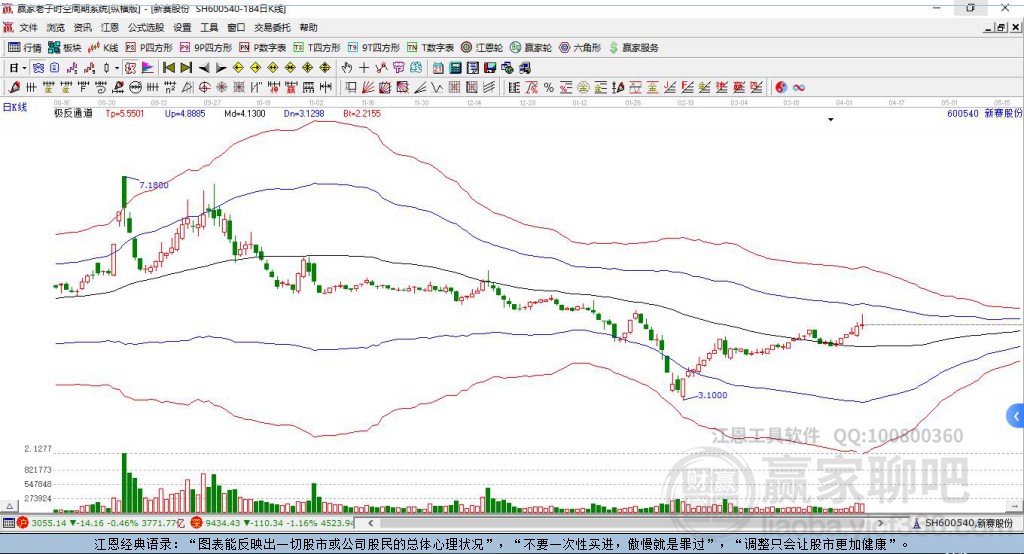Open the 江恩轮 Gann wheel
The image size is (1024, 554).
click(482, 48)
